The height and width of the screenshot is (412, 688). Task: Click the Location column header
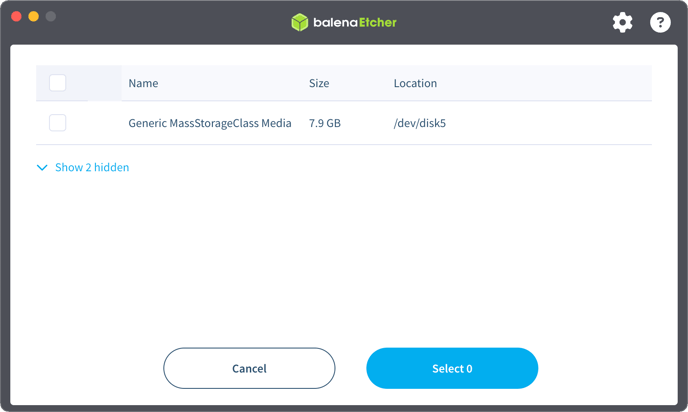[415, 83]
